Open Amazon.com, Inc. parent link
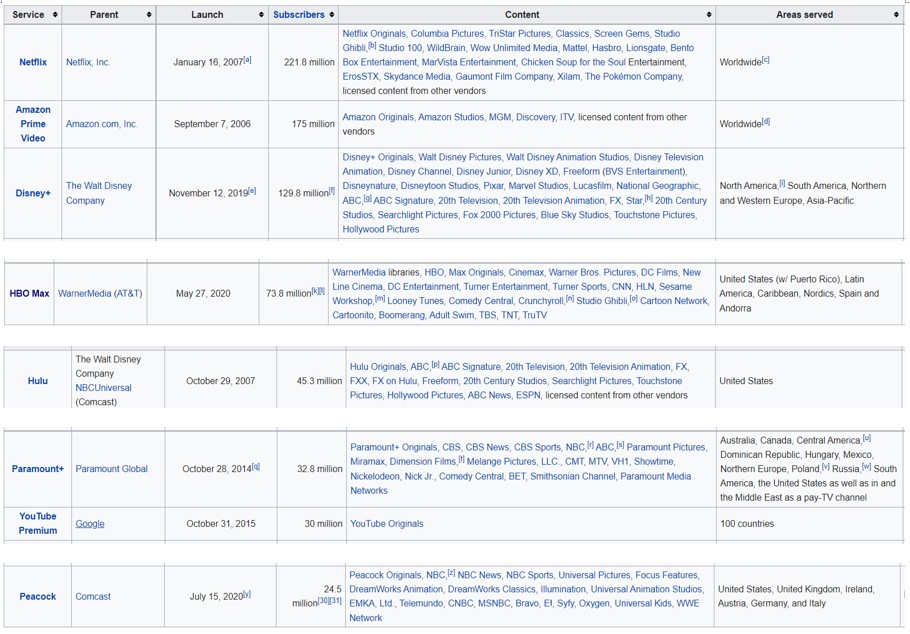 [102, 124]
